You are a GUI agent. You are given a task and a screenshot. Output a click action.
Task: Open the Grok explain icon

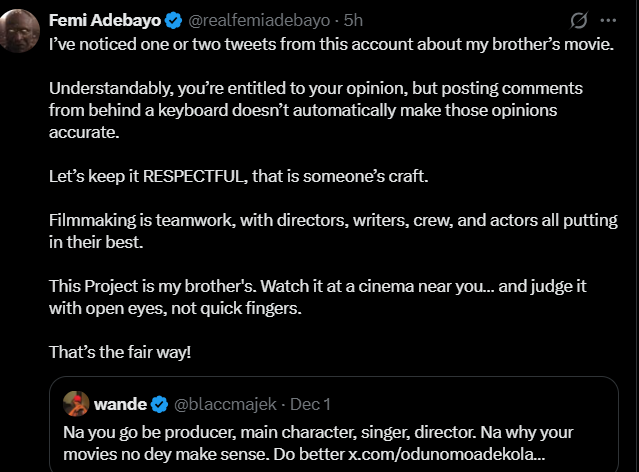point(577,20)
